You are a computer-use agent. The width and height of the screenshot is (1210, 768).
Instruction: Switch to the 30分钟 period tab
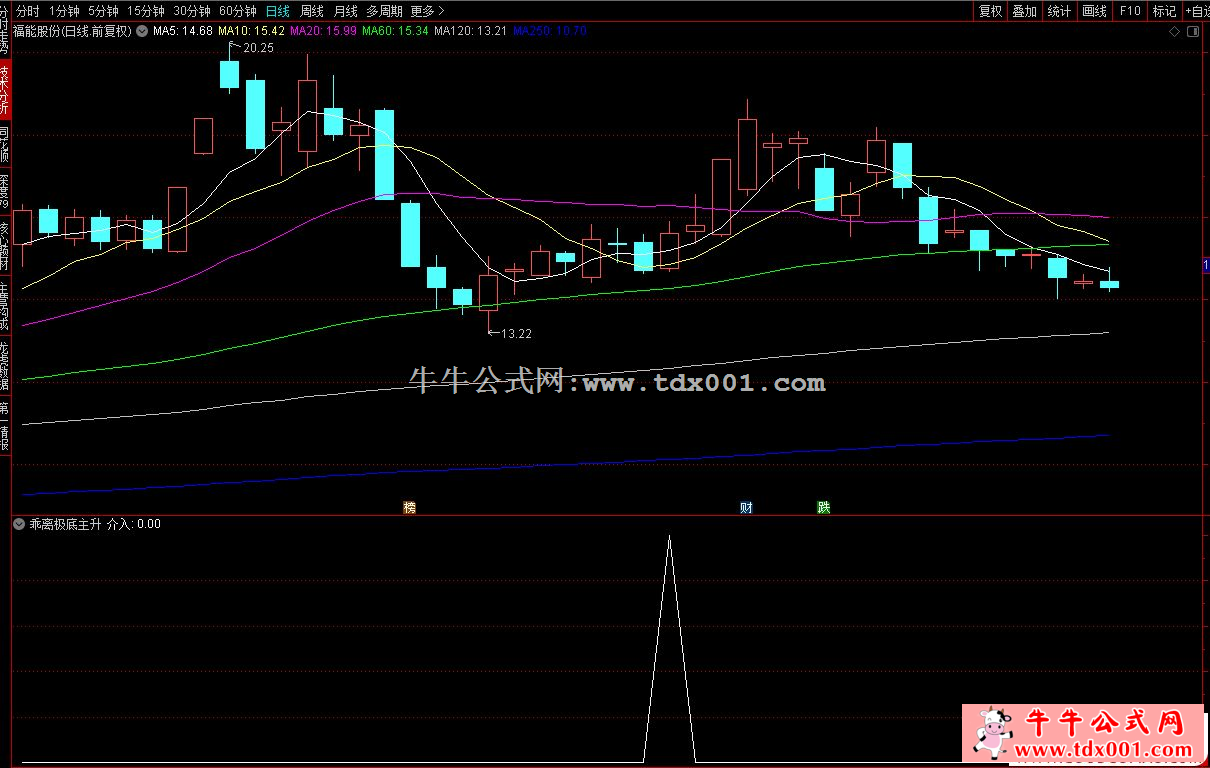click(x=191, y=11)
